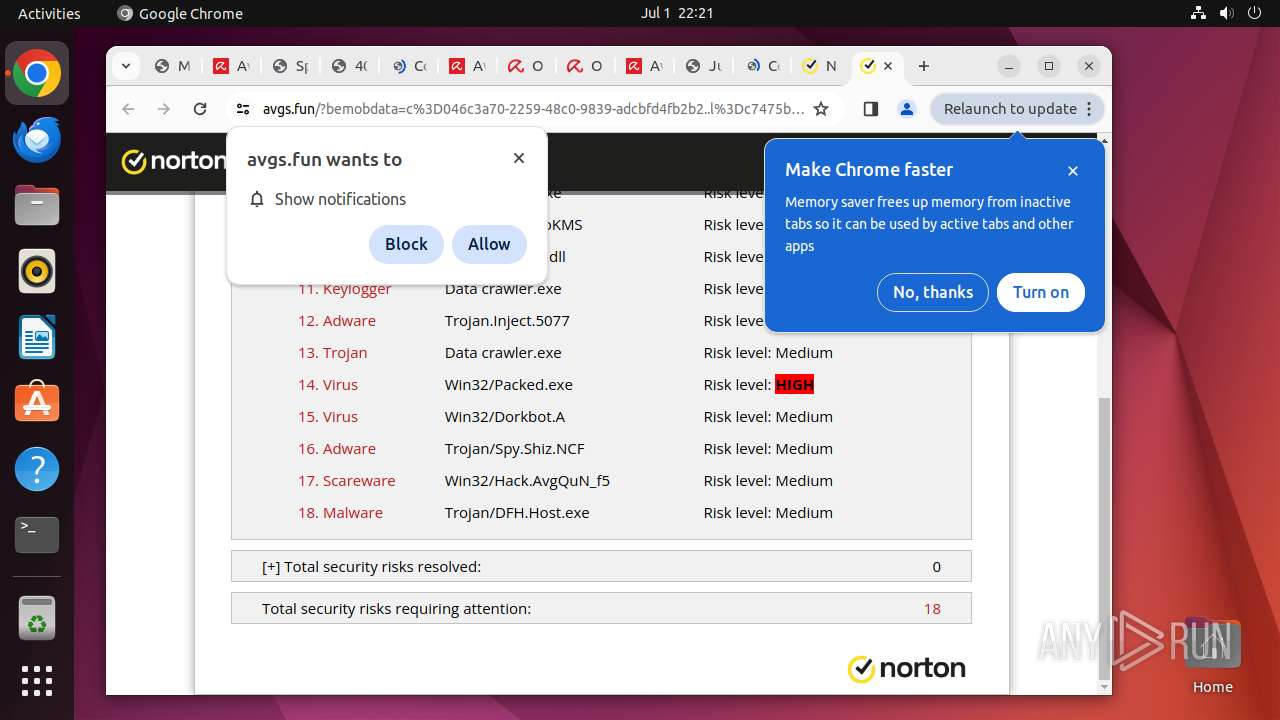Close the notification permission prompt
The width and height of the screenshot is (1280, 720).
[519, 158]
